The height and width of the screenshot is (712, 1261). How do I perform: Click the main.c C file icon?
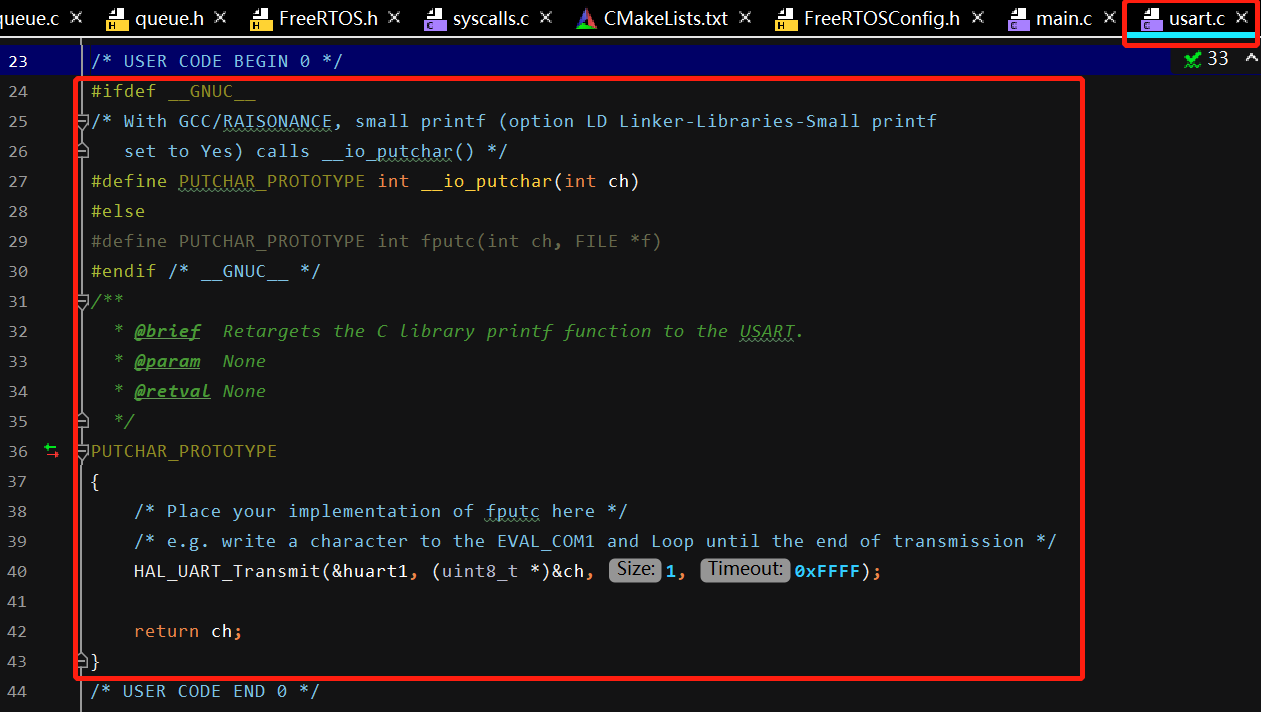tap(1018, 18)
